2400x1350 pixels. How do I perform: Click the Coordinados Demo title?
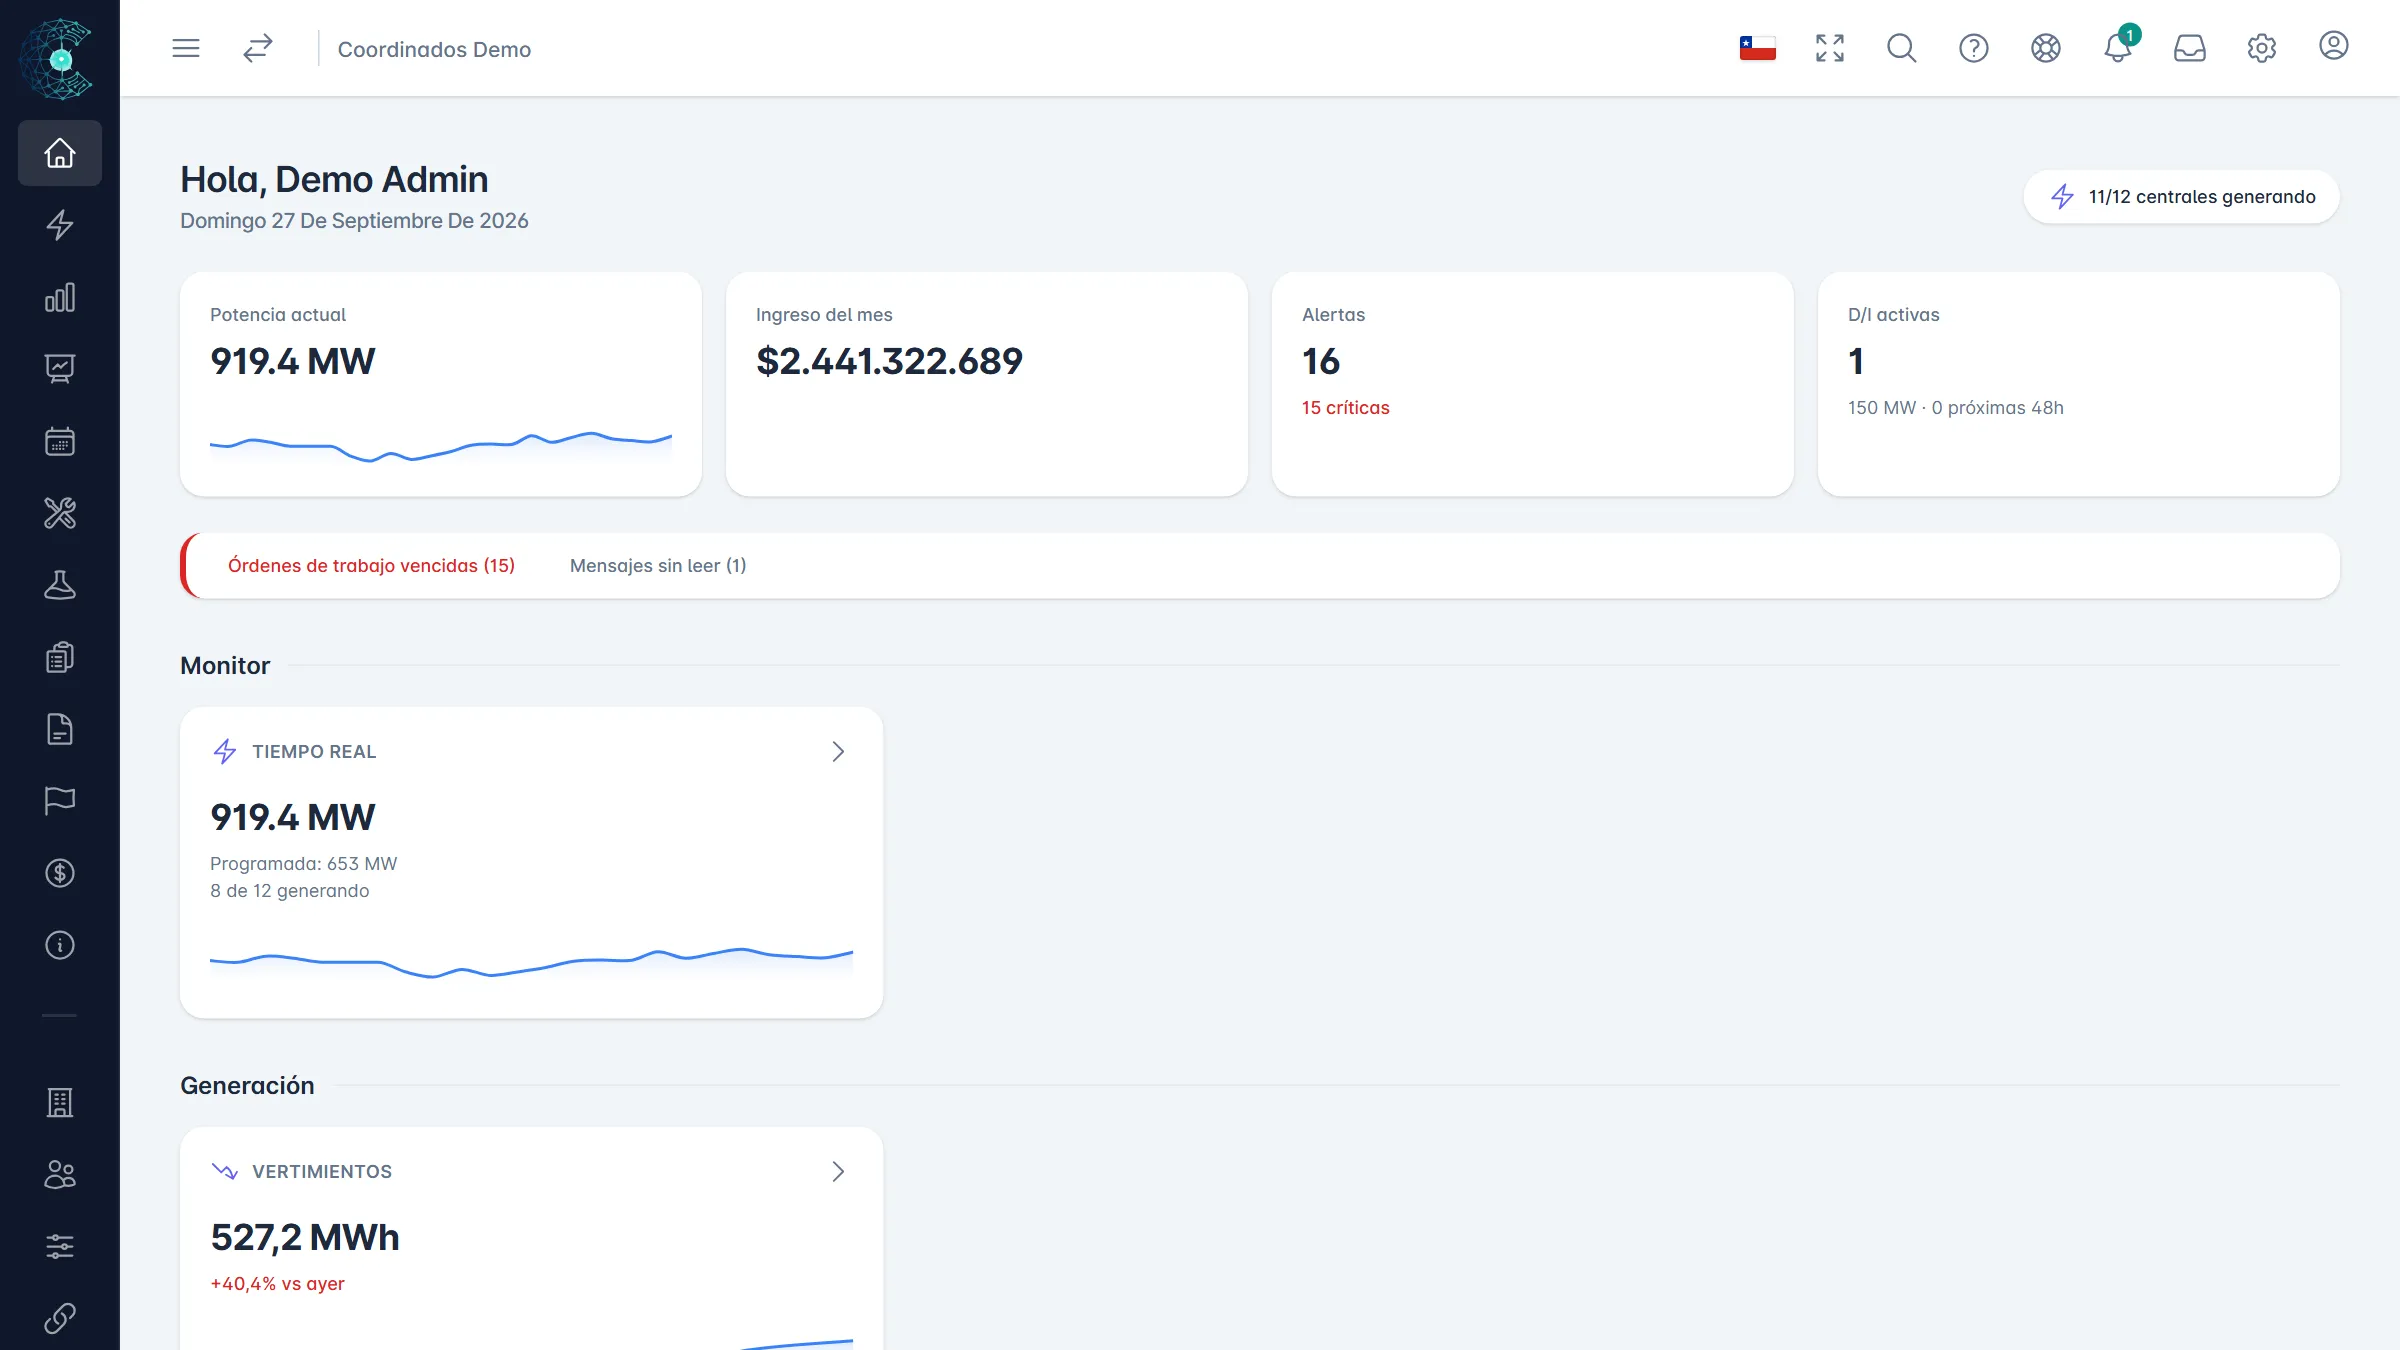[x=434, y=49]
